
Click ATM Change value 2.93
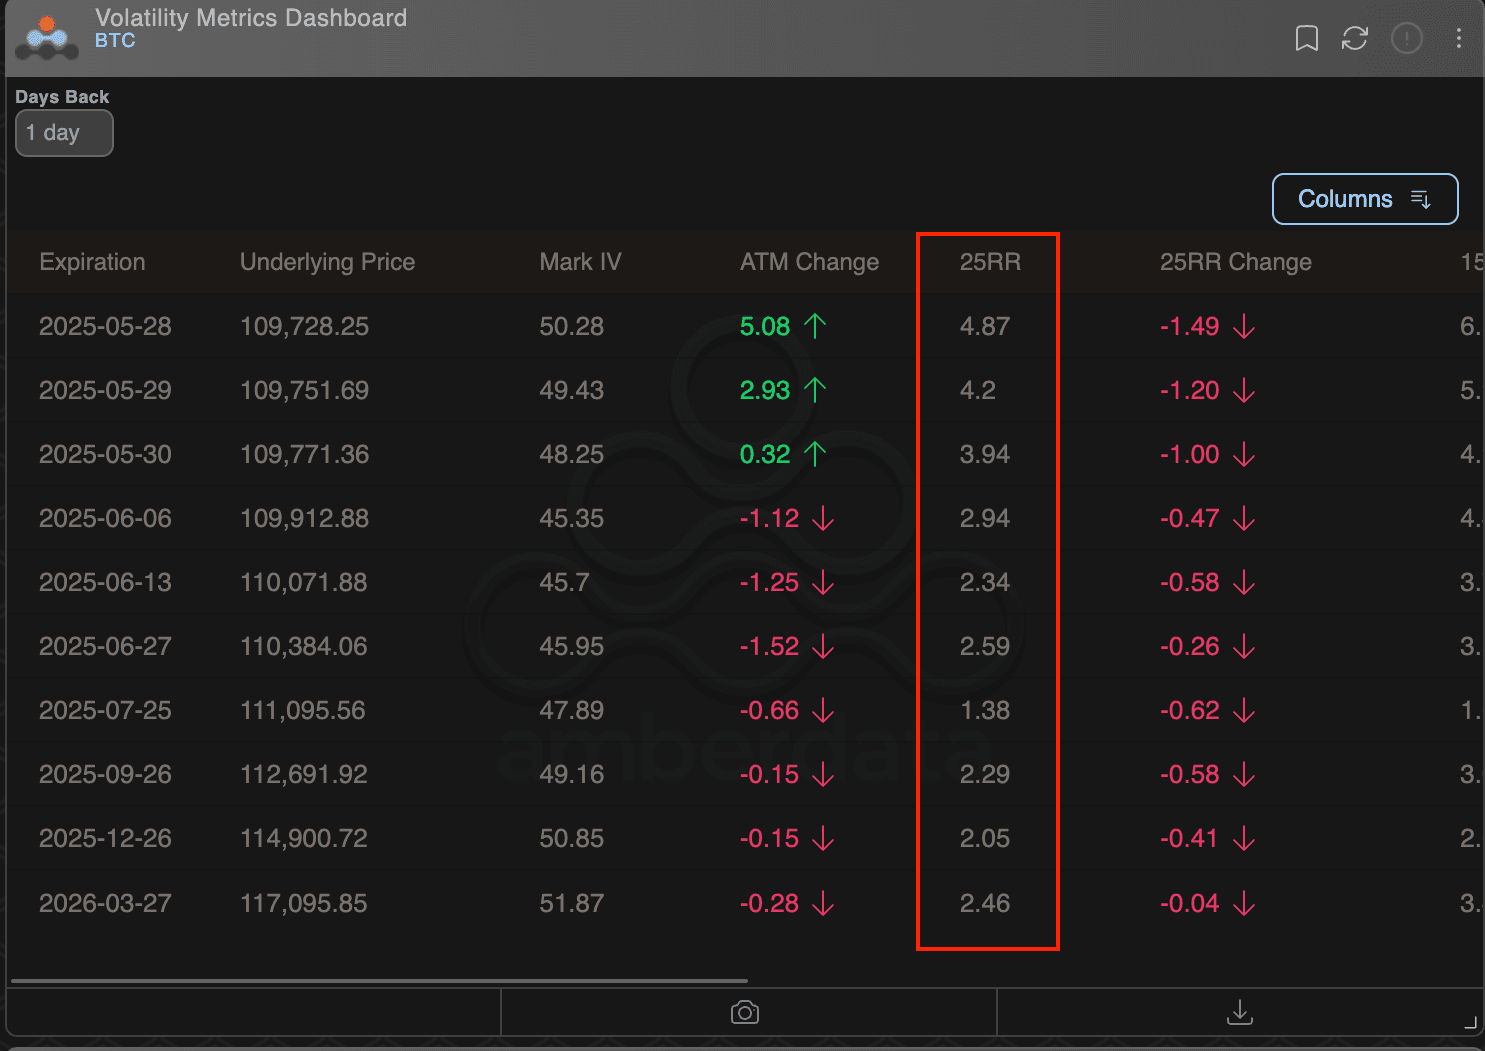tap(765, 390)
